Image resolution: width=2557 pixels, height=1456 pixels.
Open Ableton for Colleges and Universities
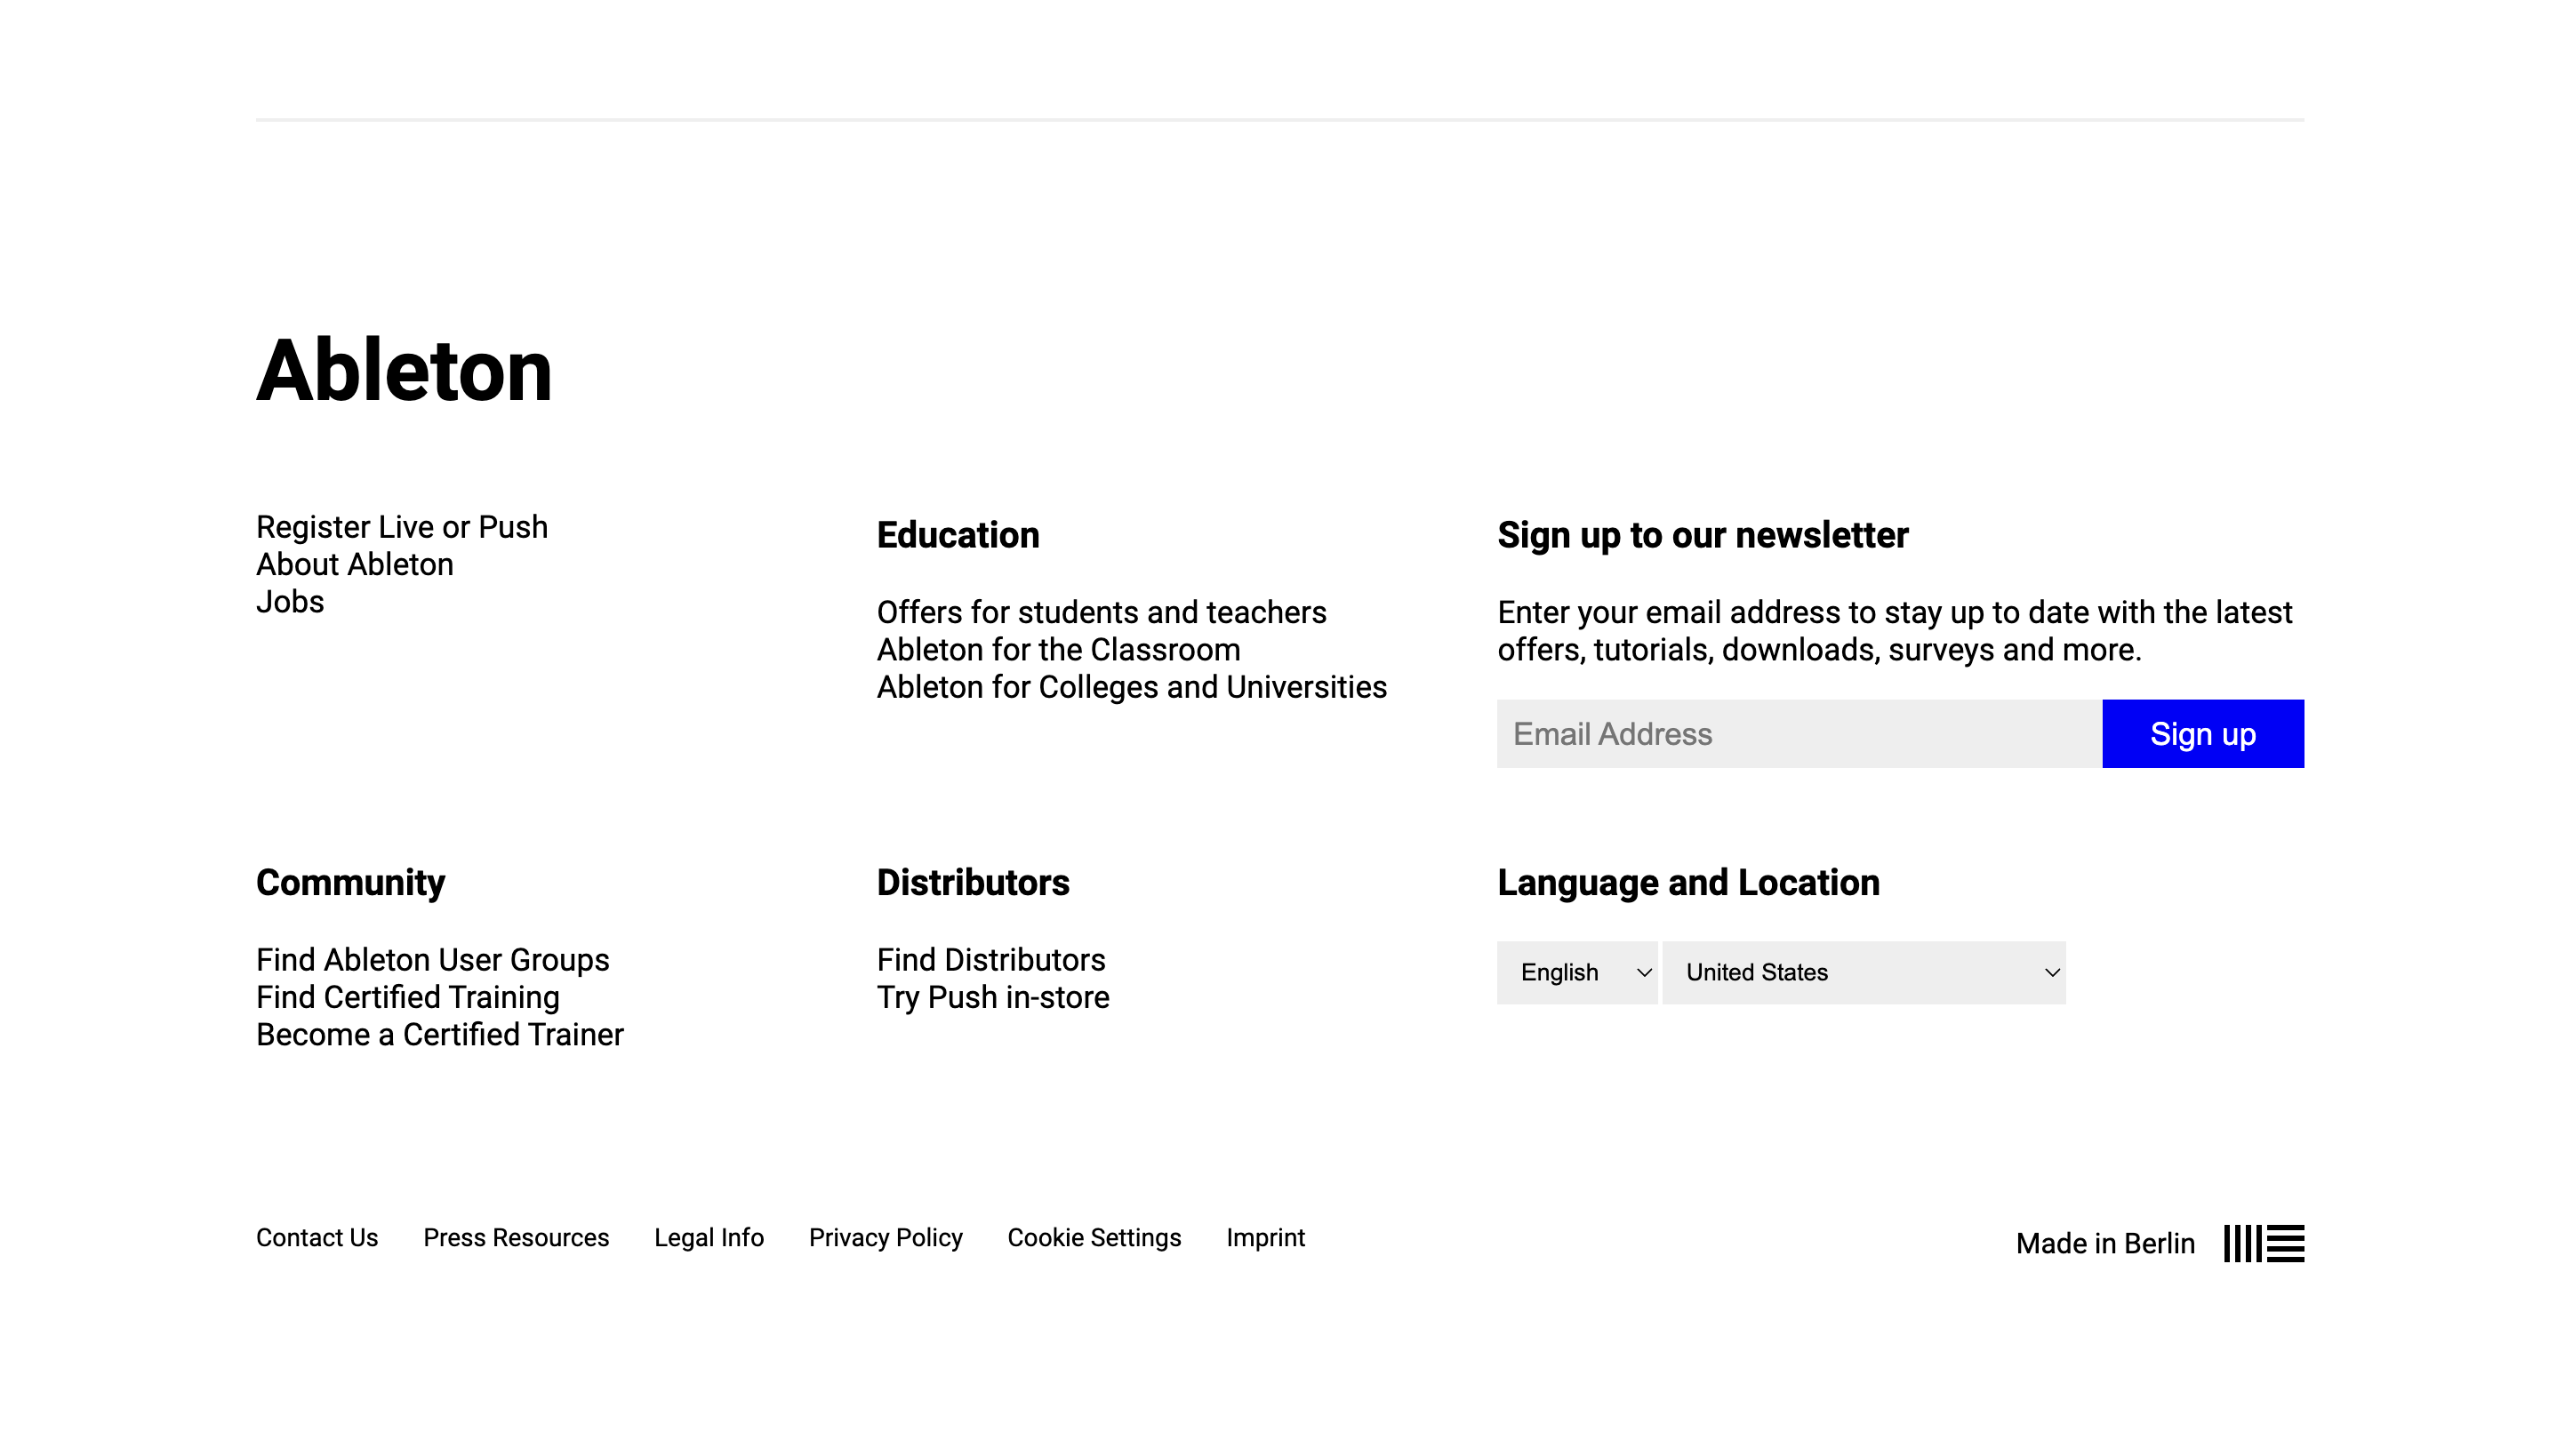1131,687
